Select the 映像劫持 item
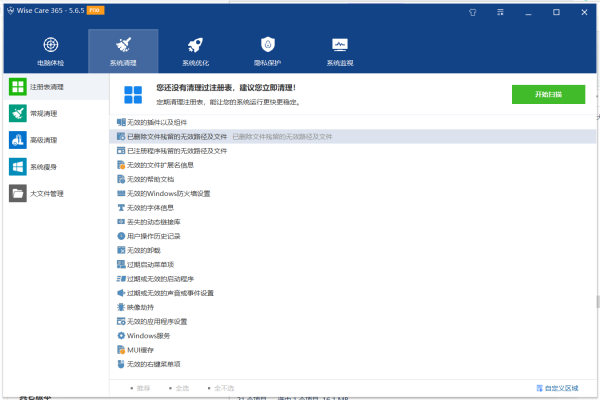Image resolution: width=600 pixels, height=400 pixels. (x=135, y=307)
